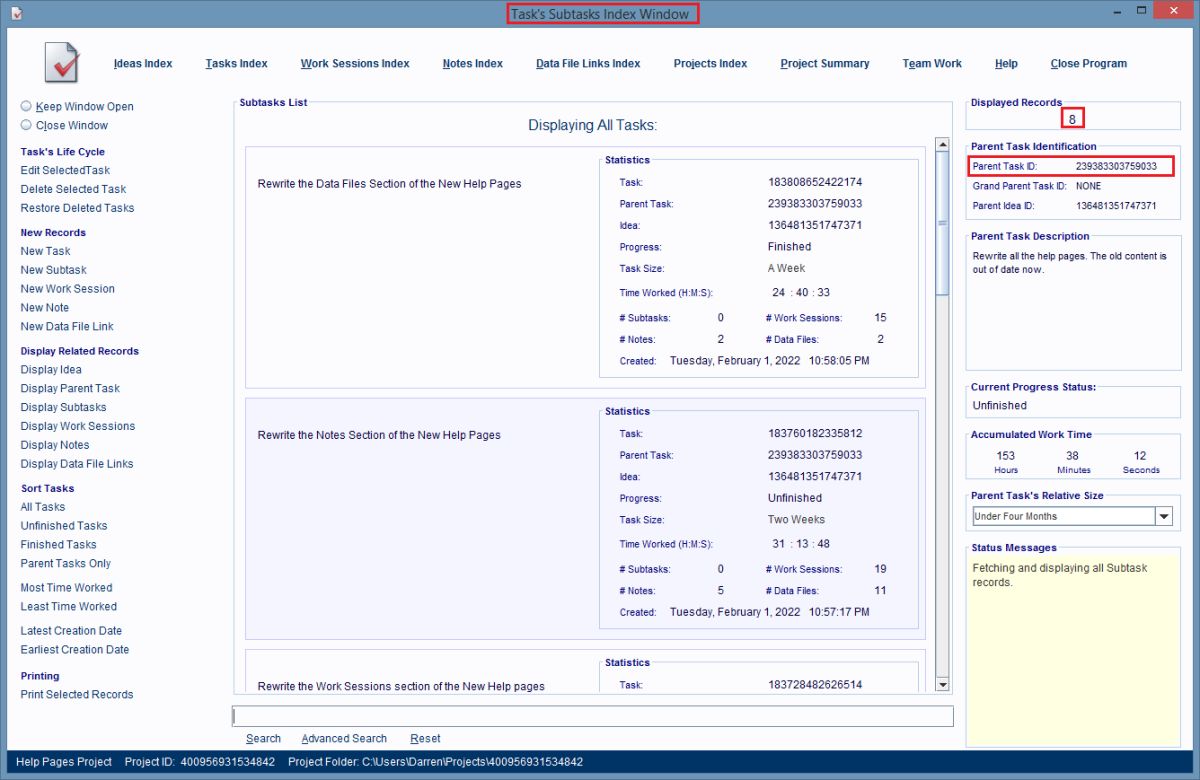Click Delete Selected Task link
Viewport: 1200px width, 780px height.
tap(73, 189)
